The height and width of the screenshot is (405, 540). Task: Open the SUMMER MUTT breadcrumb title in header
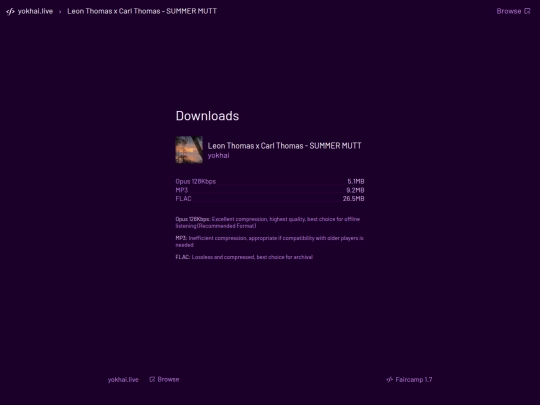(x=142, y=11)
